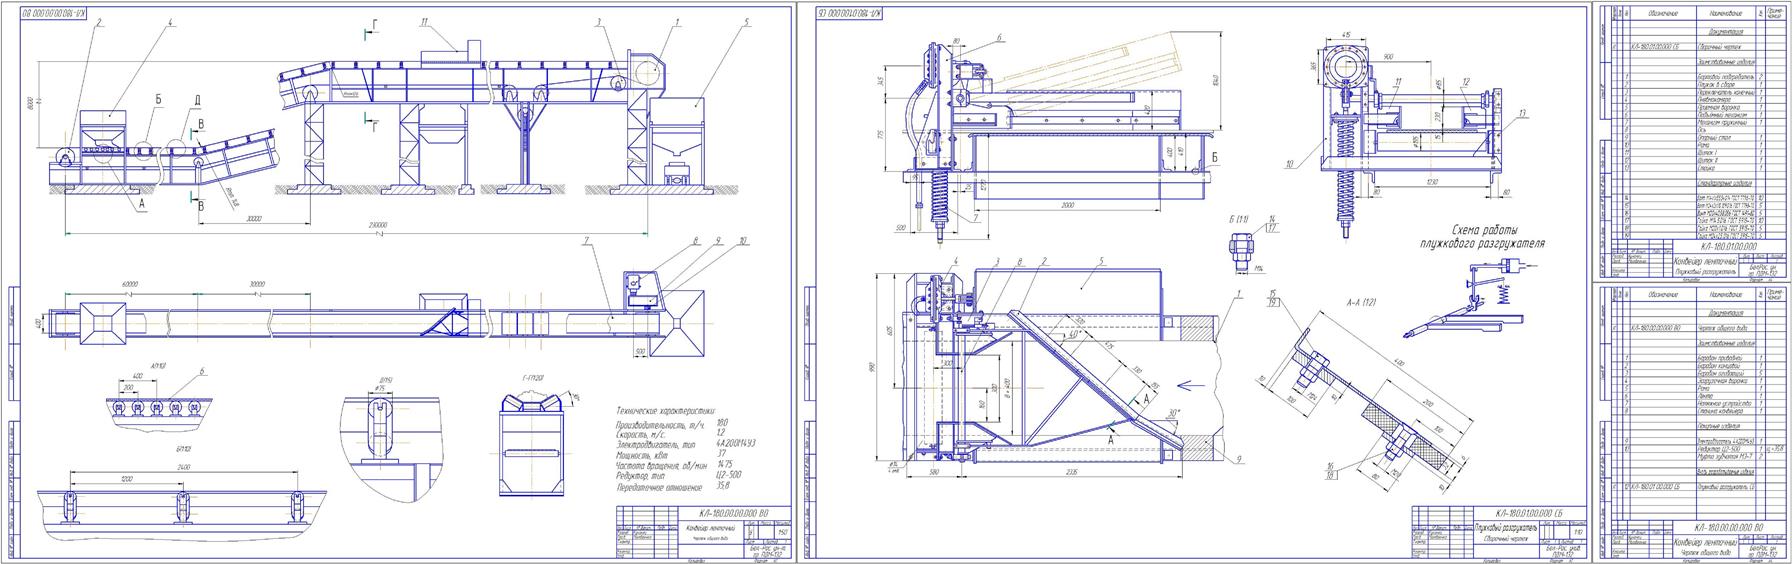Screen dimensions: 1792x564
Task: Click 'Документация' heading in lower specification table
Action: [1725, 312]
